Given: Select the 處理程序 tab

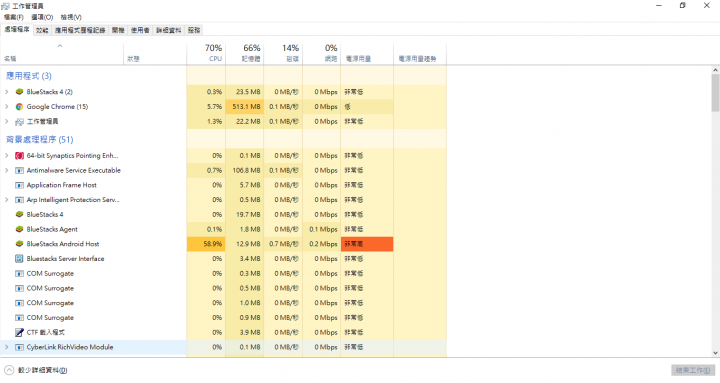Looking at the screenshot, I should tap(17, 29).
